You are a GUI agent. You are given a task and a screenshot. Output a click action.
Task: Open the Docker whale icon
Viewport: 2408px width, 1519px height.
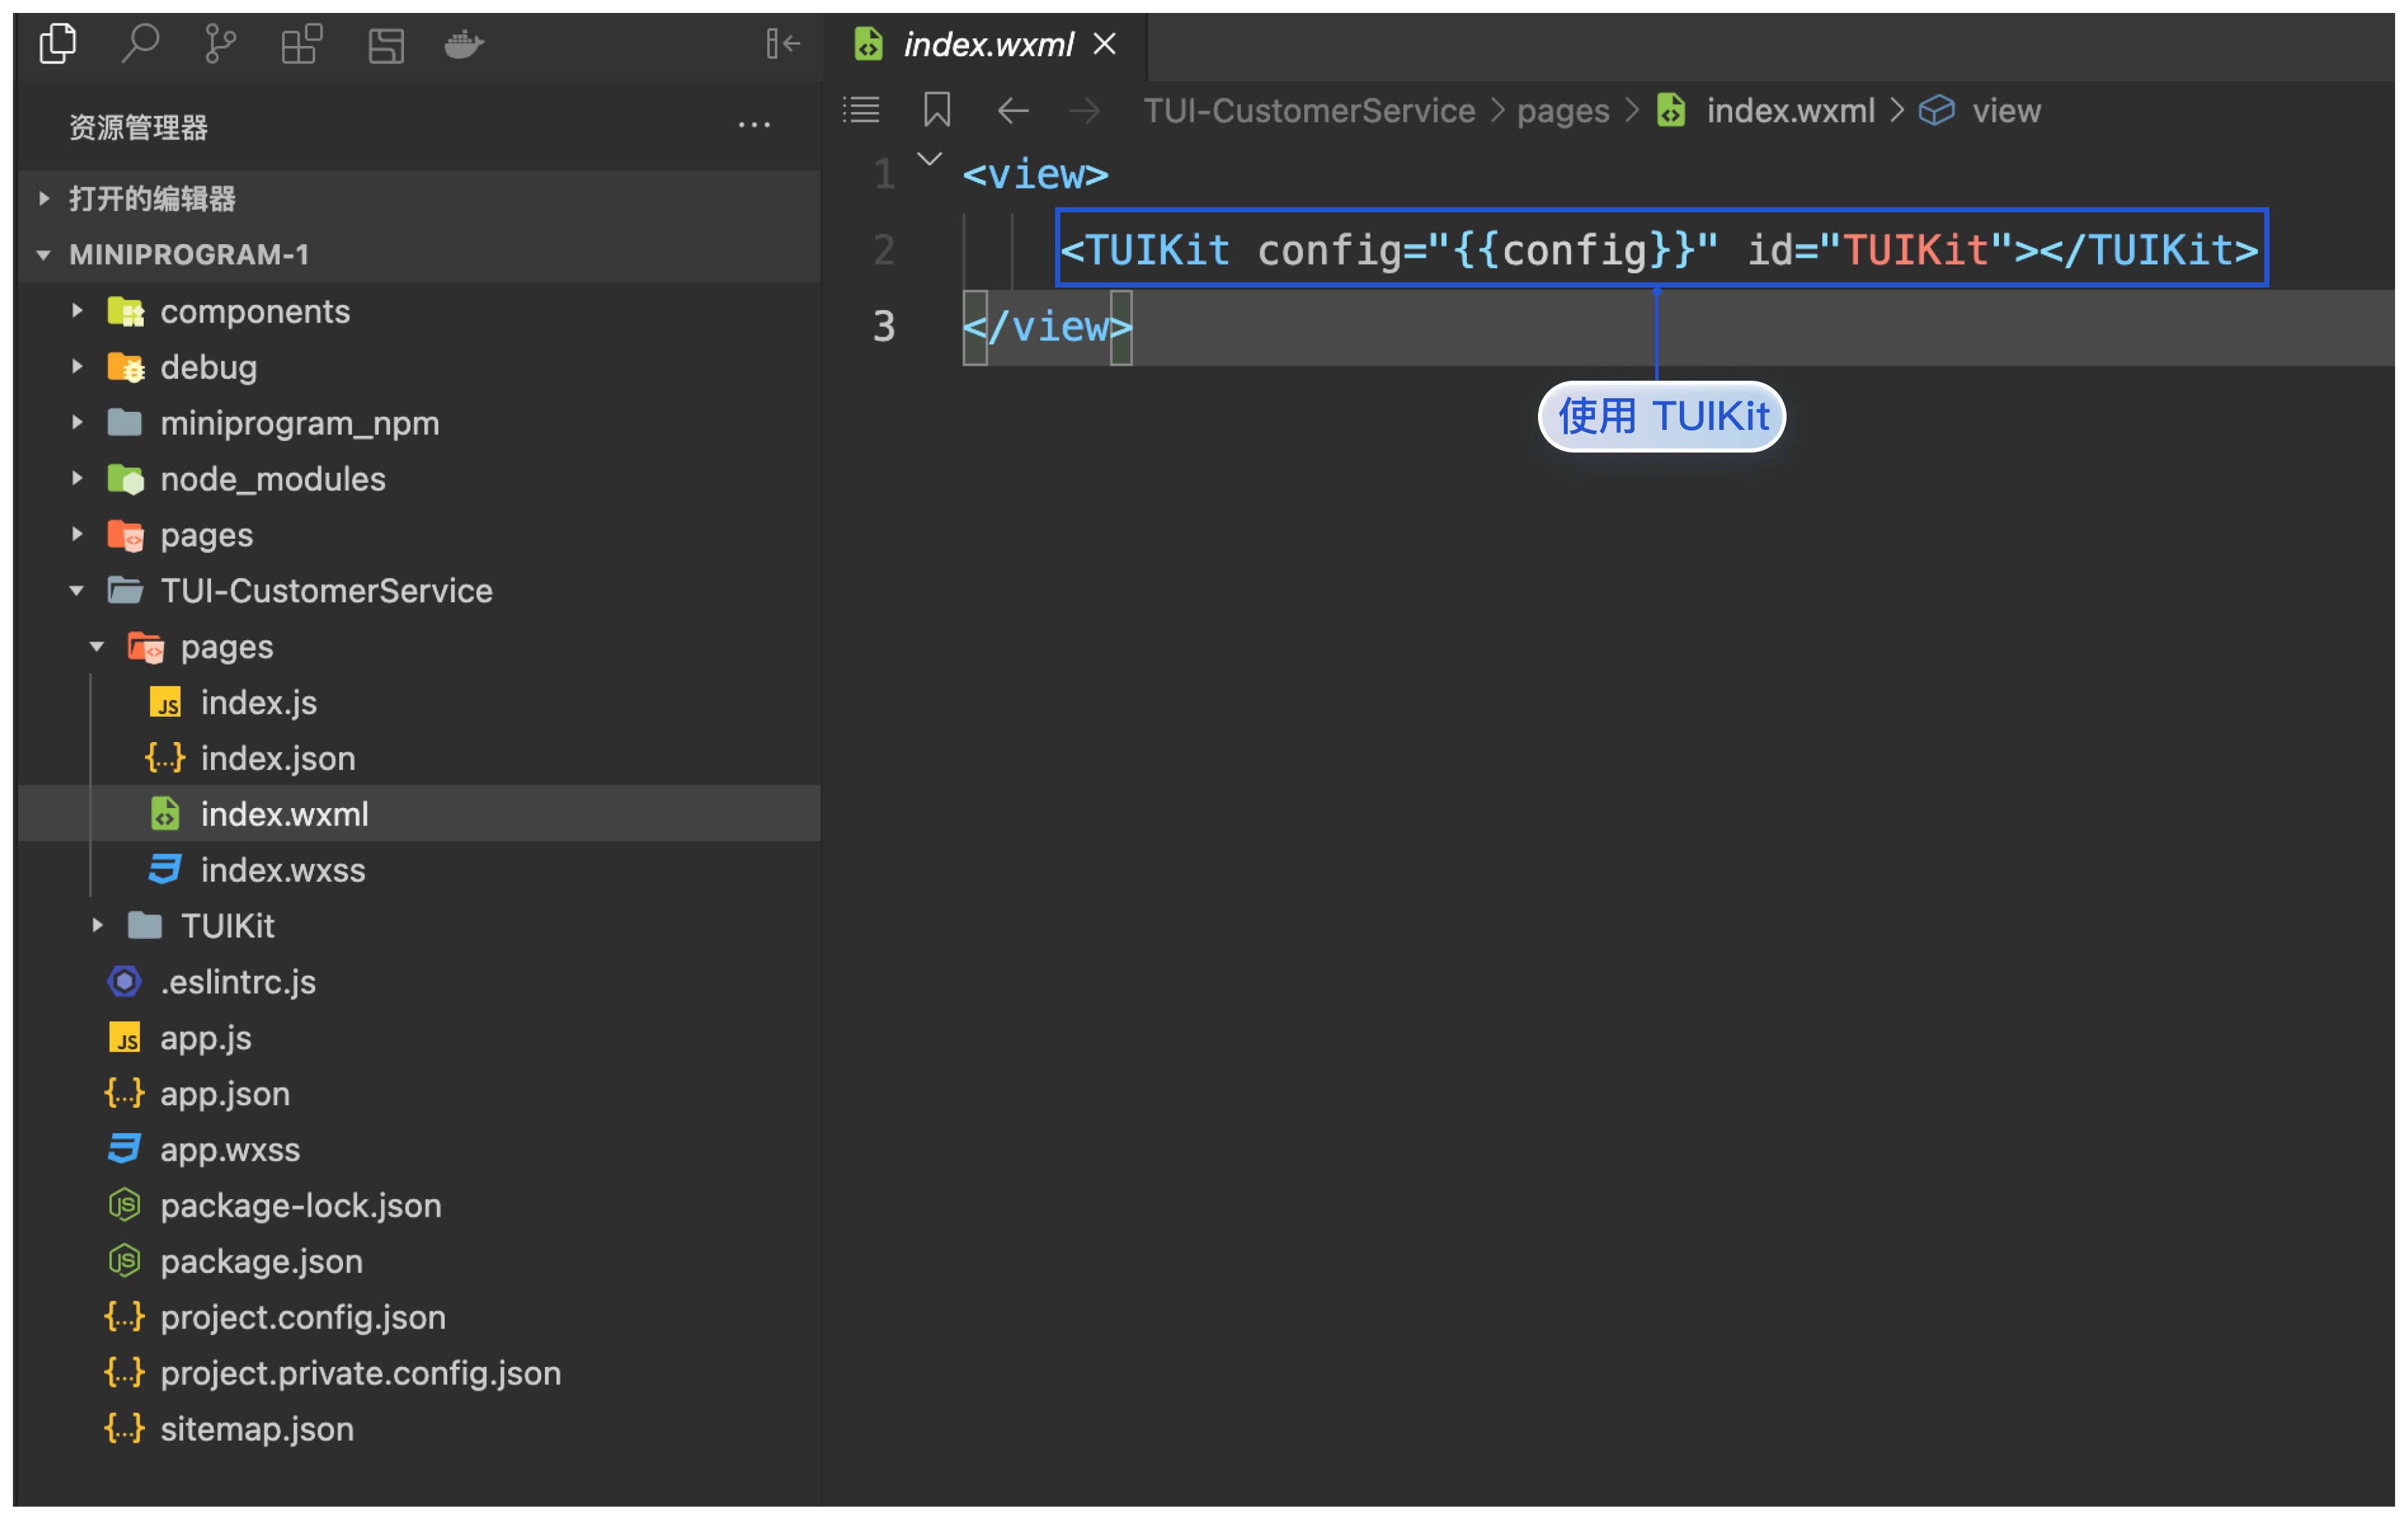coord(464,44)
